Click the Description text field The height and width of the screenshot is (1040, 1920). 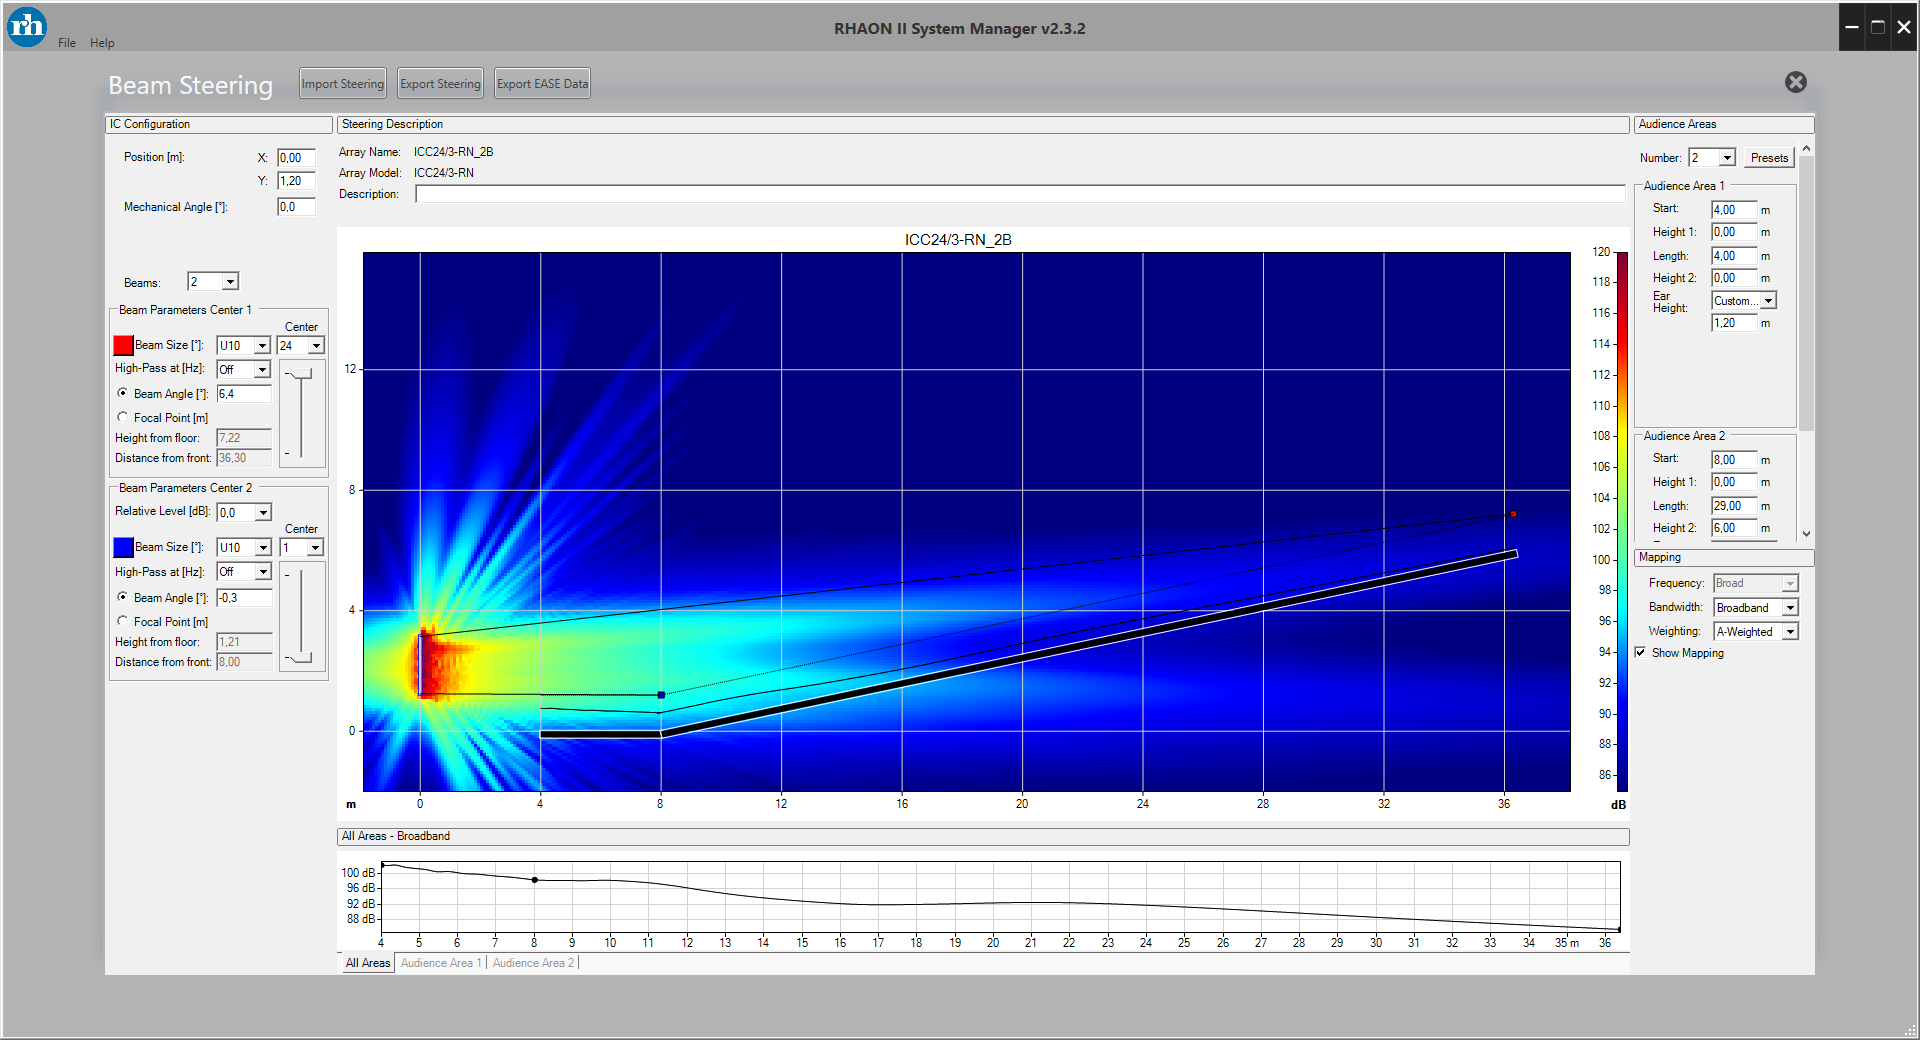point(1021,194)
